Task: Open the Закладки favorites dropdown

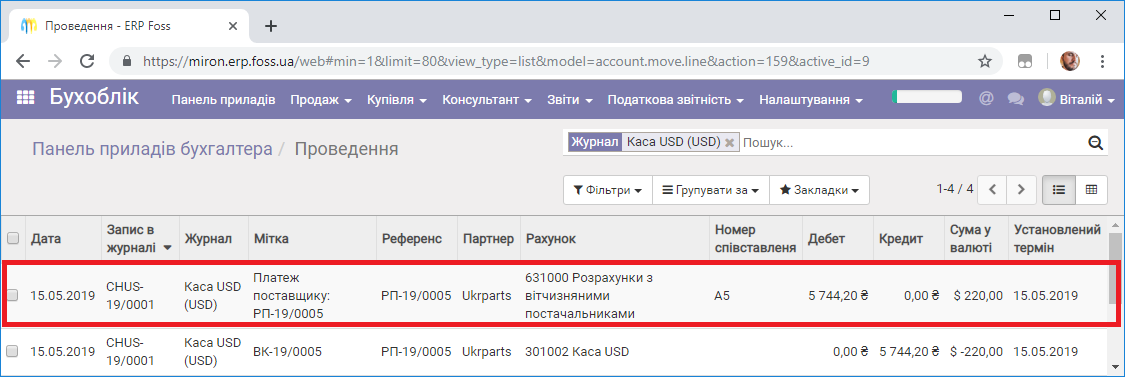Action: 819,190
